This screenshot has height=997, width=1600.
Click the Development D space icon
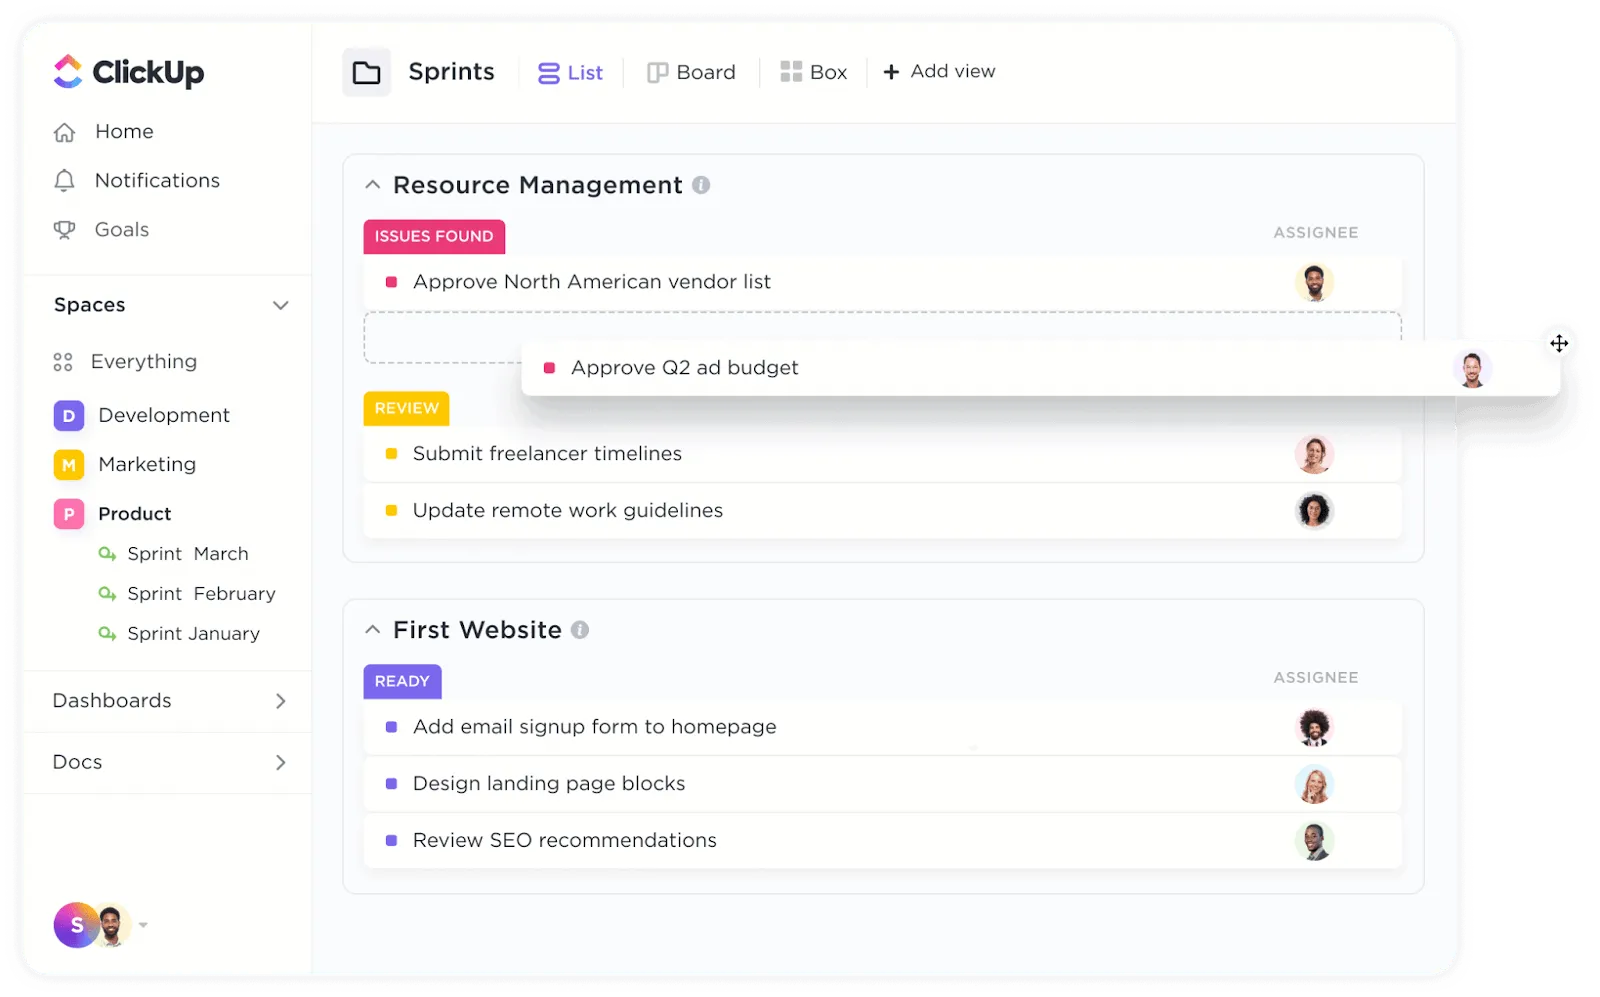point(69,415)
